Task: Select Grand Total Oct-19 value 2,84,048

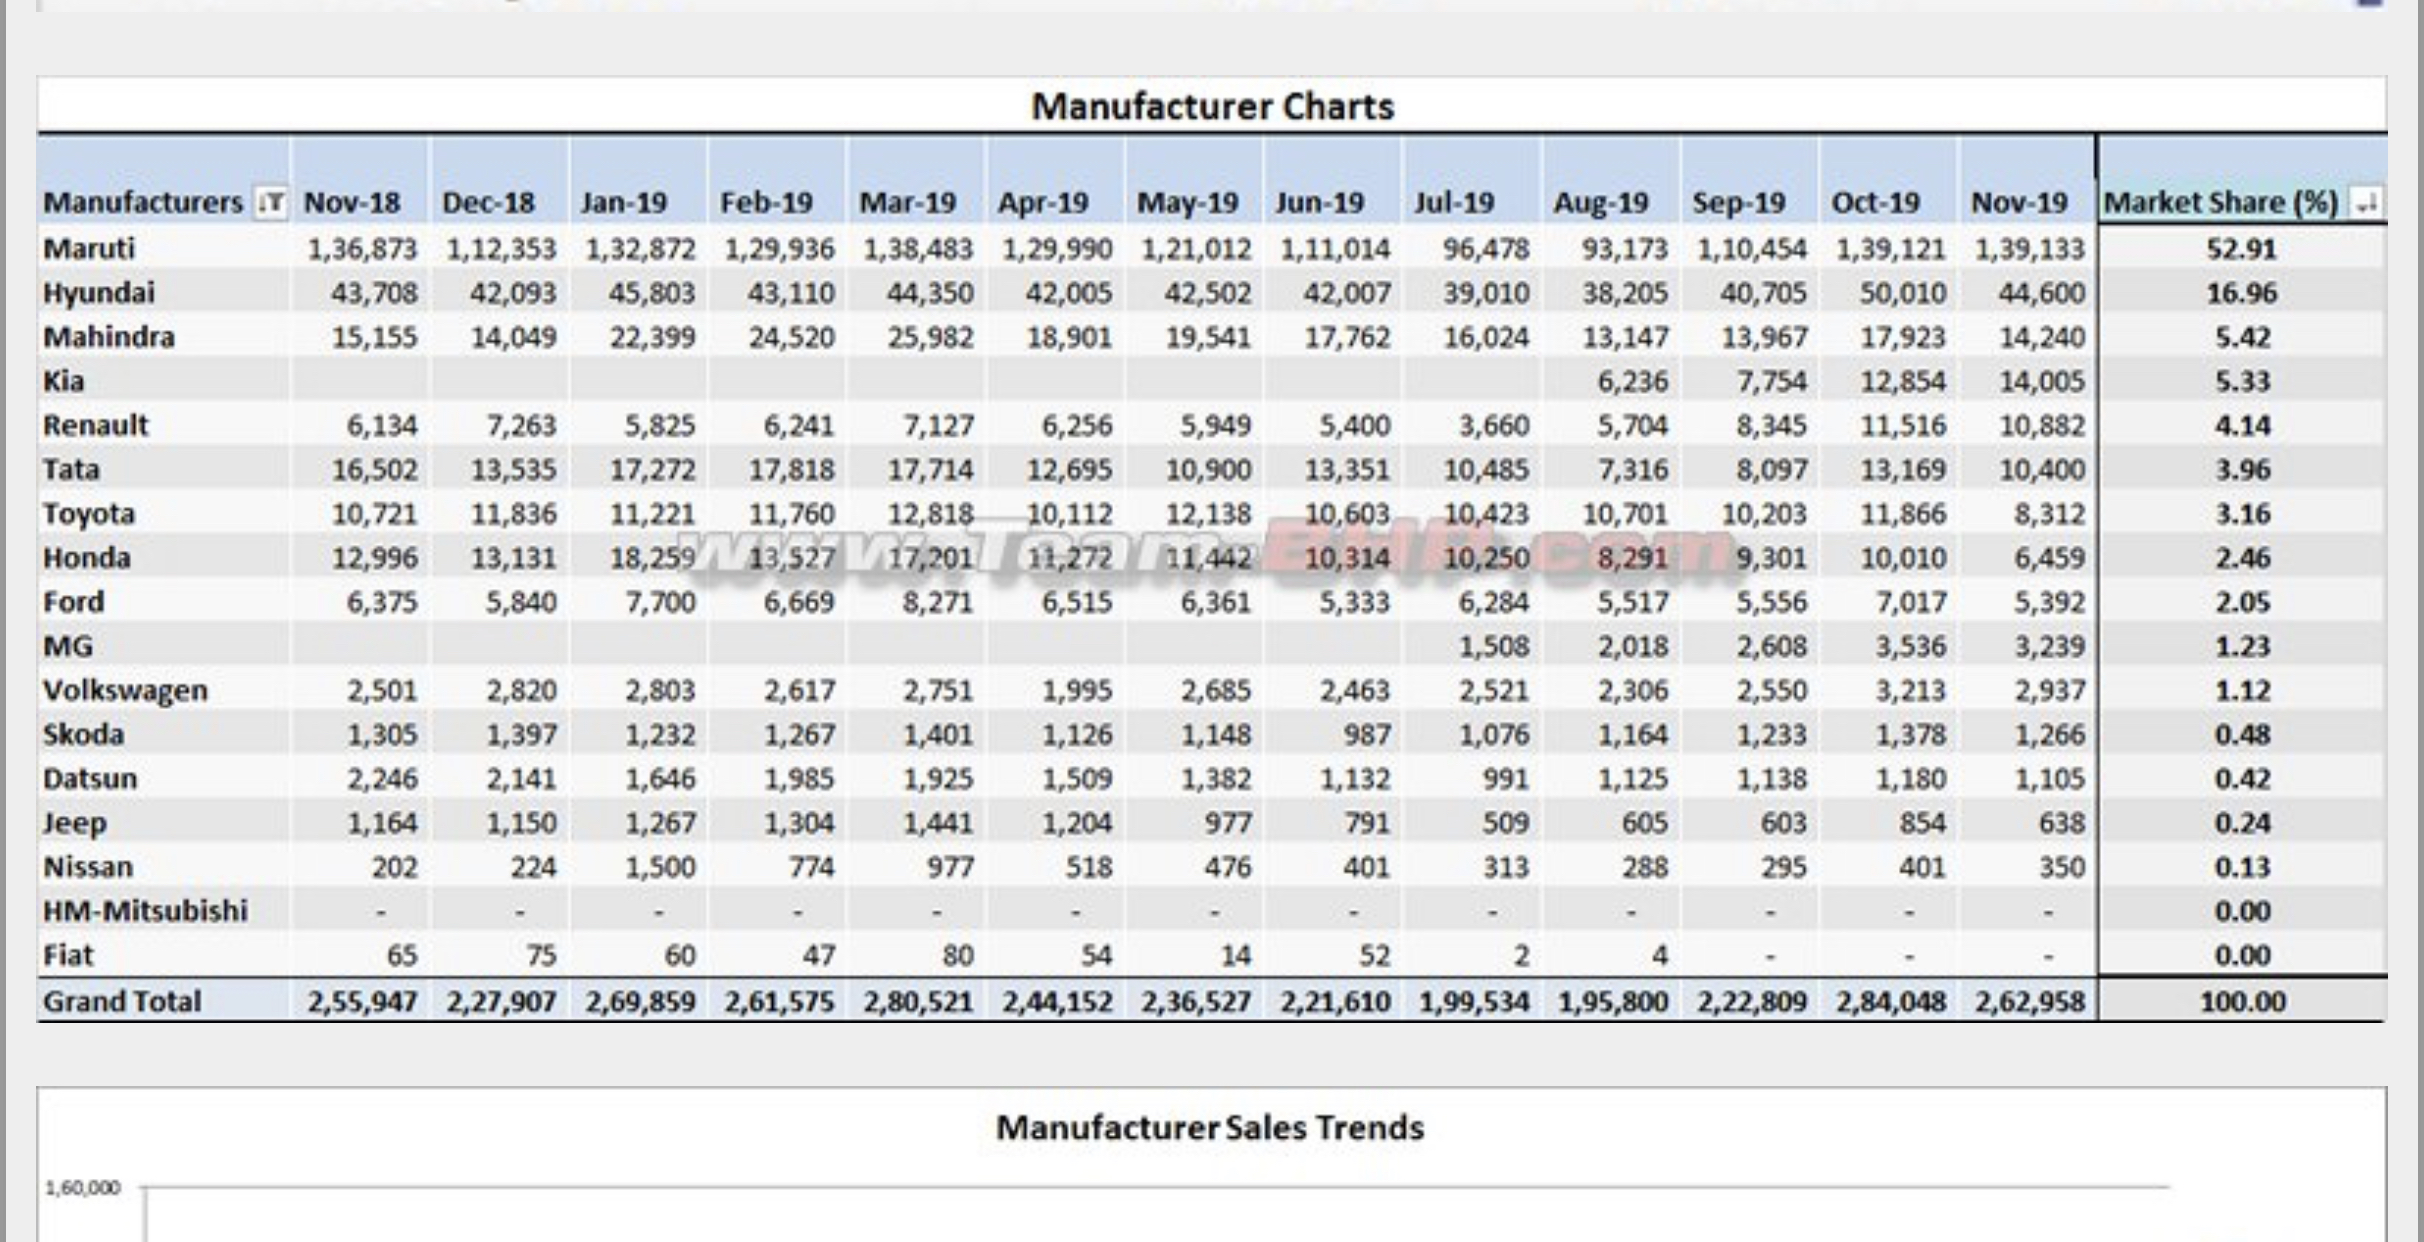Action: point(1891,1001)
